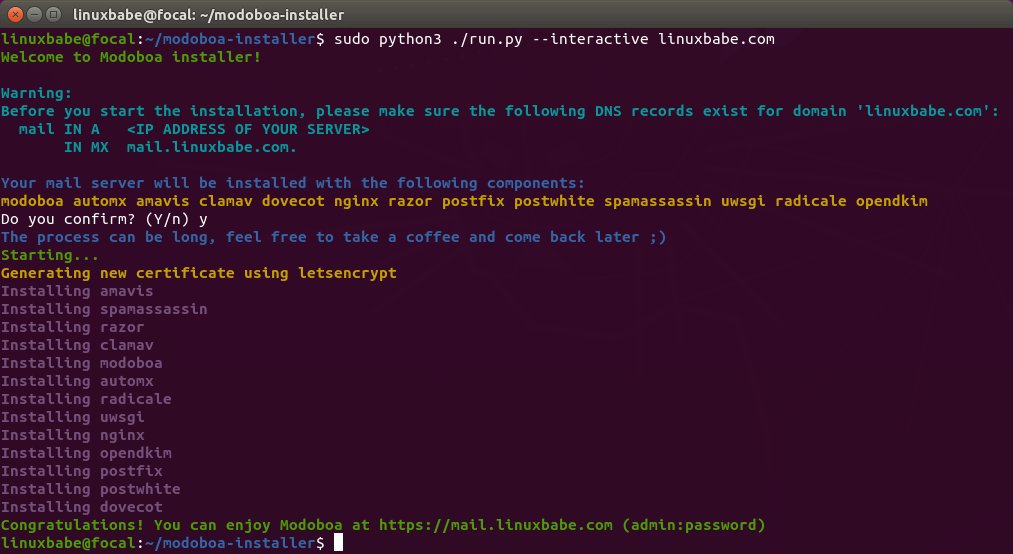This screenshot has height=554, width=1013.
Task: Click 'Generating new certificate using letsencrypt' line
Action: (199, 273)
